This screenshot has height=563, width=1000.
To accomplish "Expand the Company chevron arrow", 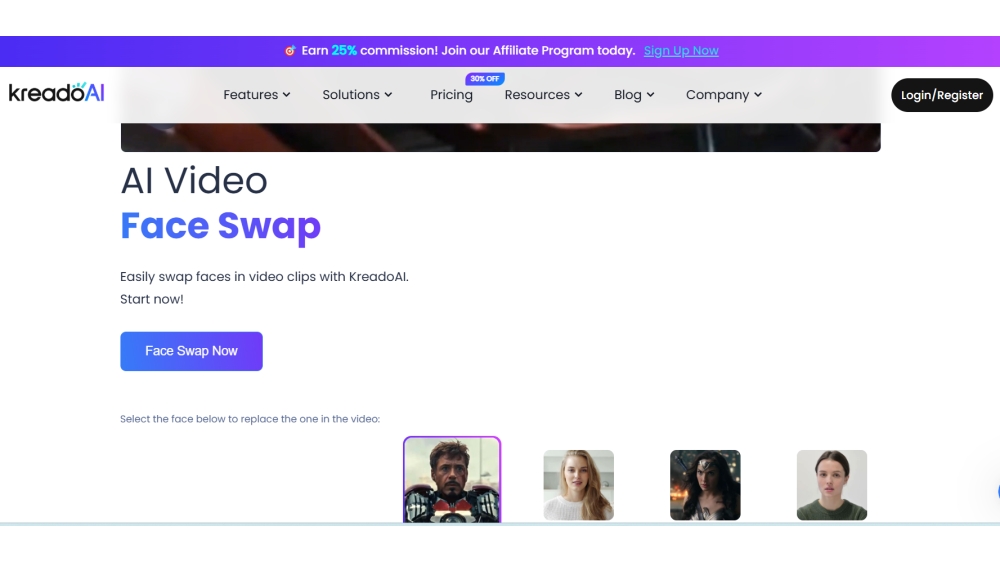I will point(758,95).
